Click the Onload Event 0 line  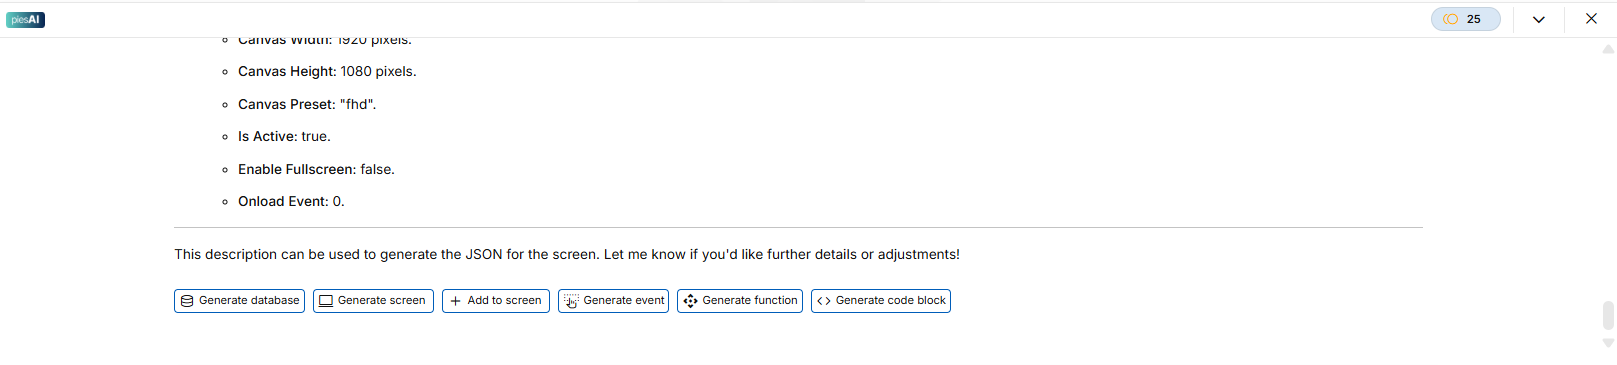coord(291,201)
